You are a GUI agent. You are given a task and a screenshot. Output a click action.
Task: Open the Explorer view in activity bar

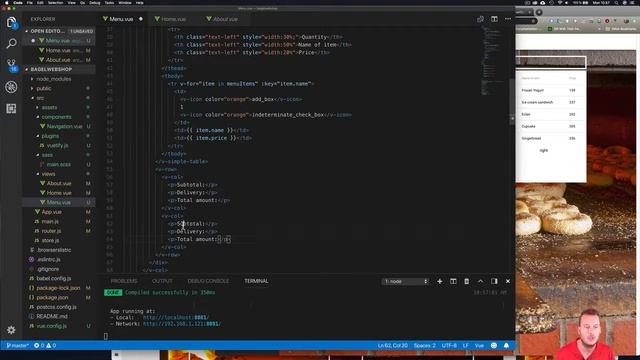(11, 22)
